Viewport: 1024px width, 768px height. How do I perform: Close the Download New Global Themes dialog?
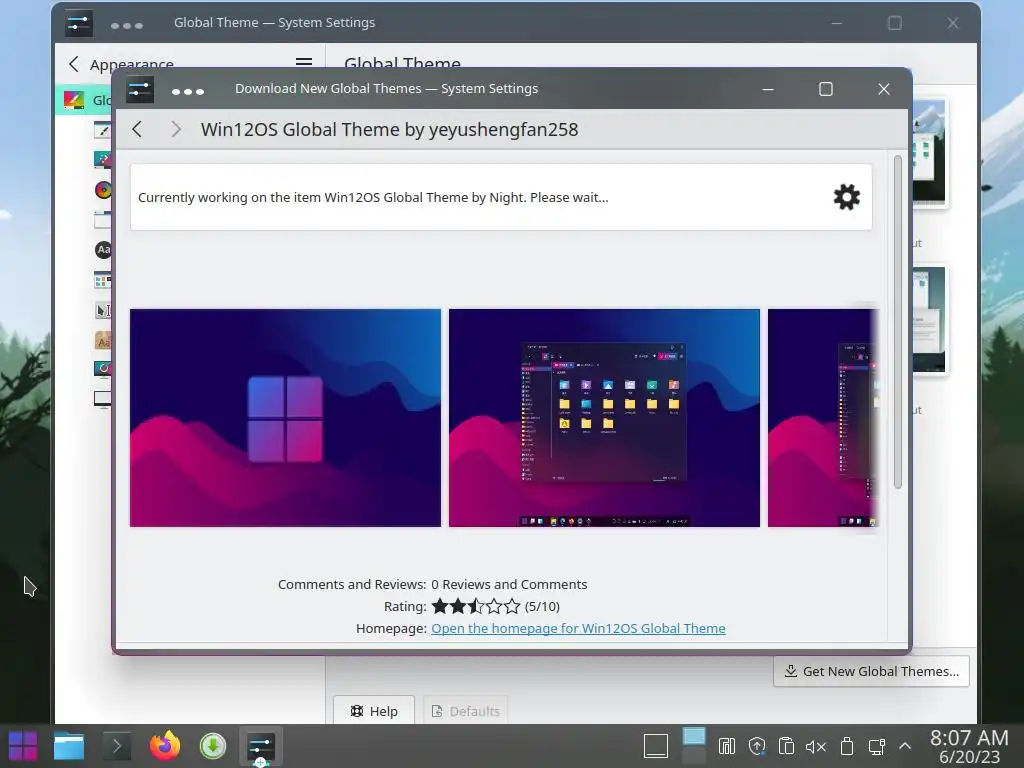coord(884,89)
